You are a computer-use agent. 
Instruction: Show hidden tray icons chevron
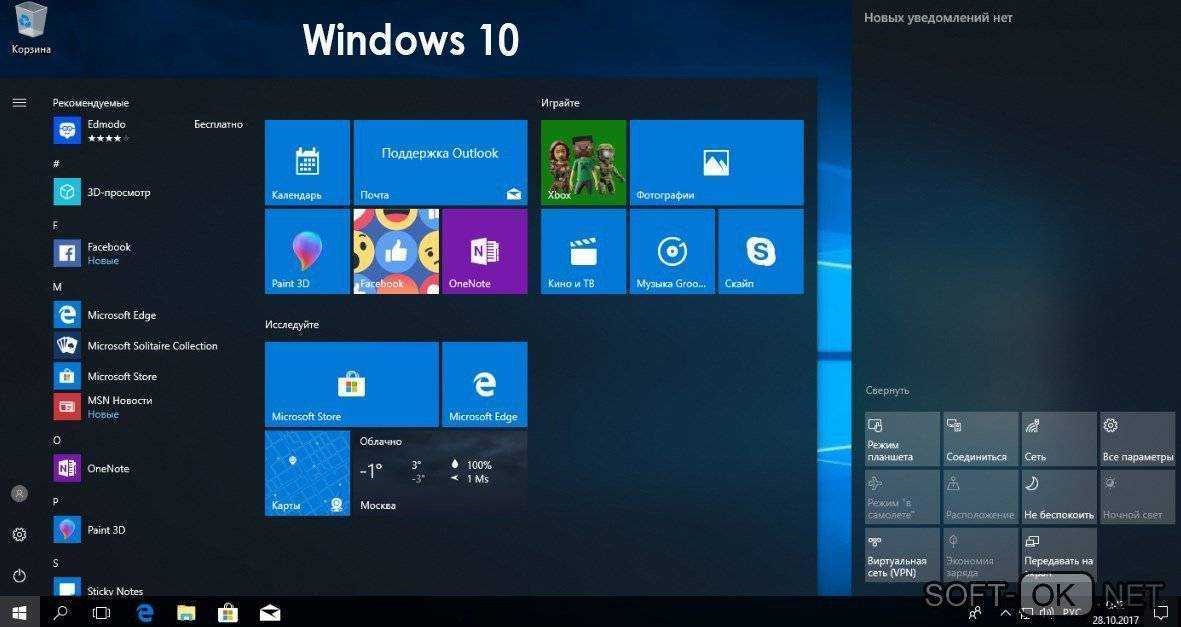(1006, 613)
